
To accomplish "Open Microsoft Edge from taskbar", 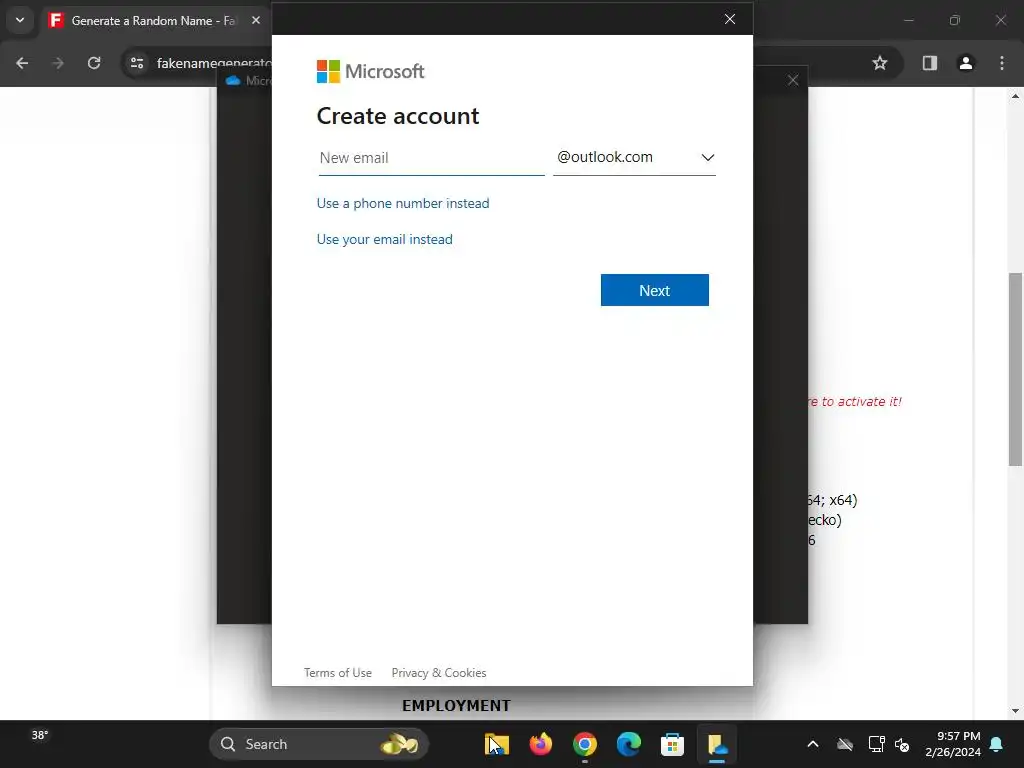I will [x=628, y=744].
